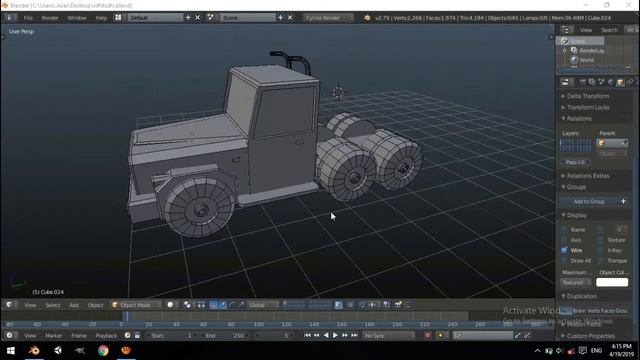Open the World properties tab
The height and width of the screenshot is (360, 640).
point(611,82)
